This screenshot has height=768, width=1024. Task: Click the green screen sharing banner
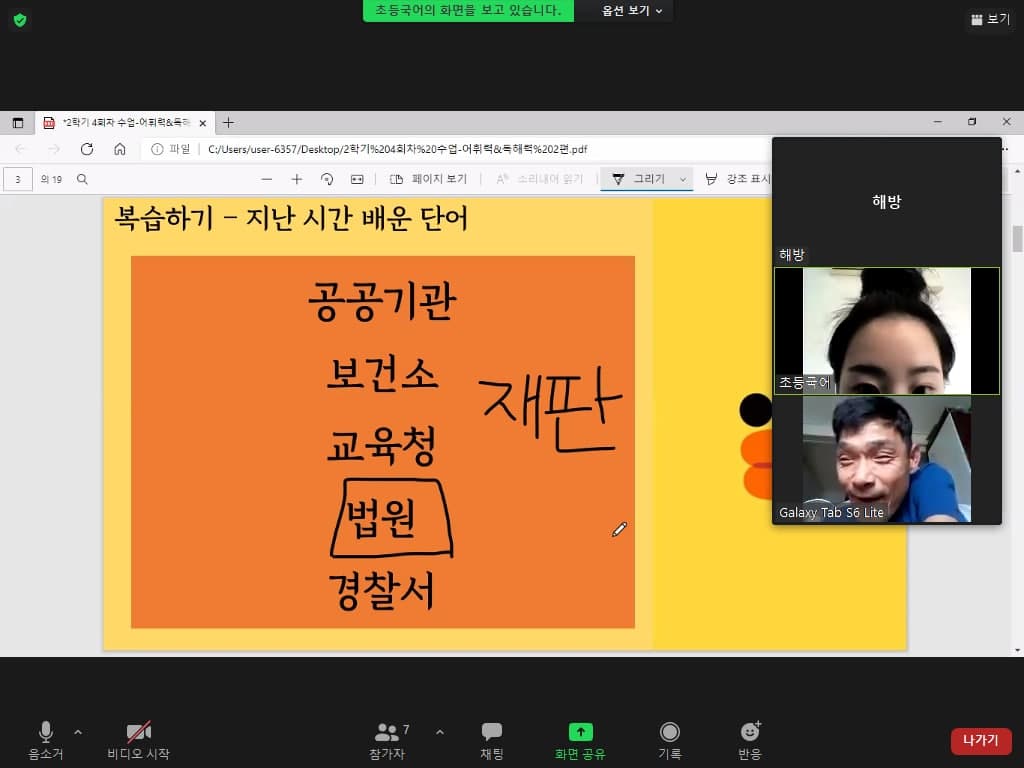coord(468,10)
